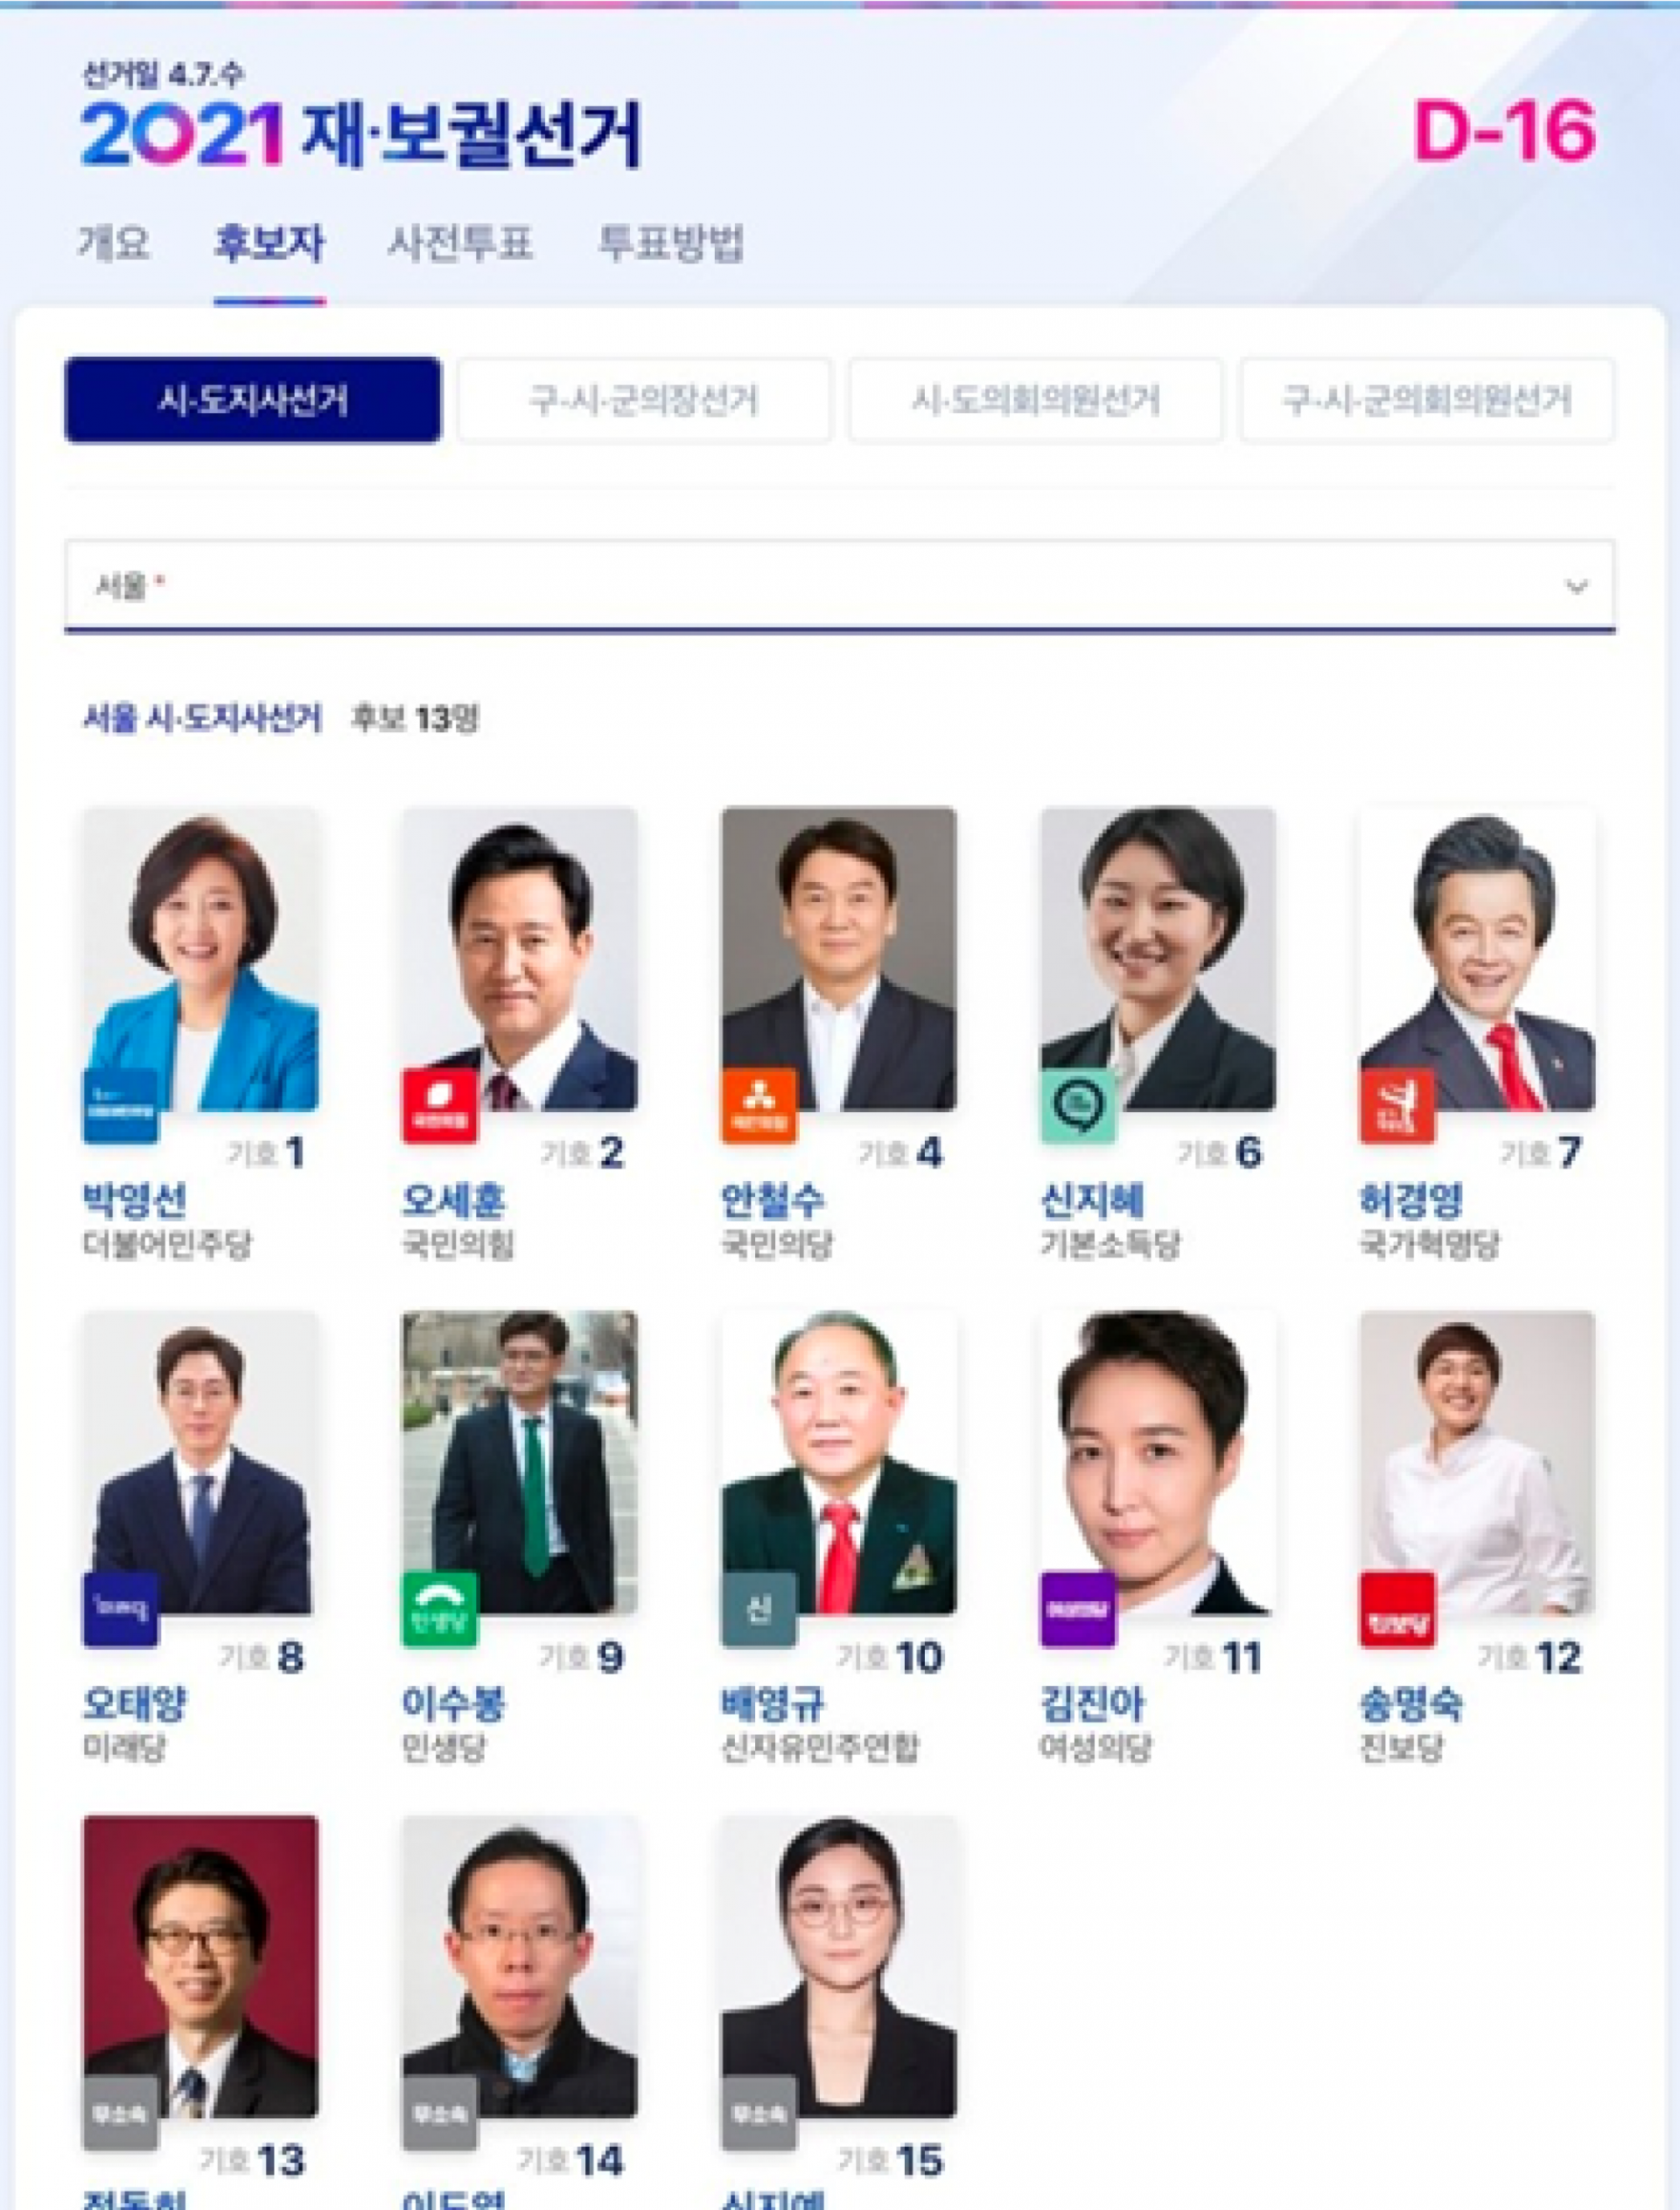
Task: Click candidate 10 배영규 photo
Action: tap(839, 1463)
